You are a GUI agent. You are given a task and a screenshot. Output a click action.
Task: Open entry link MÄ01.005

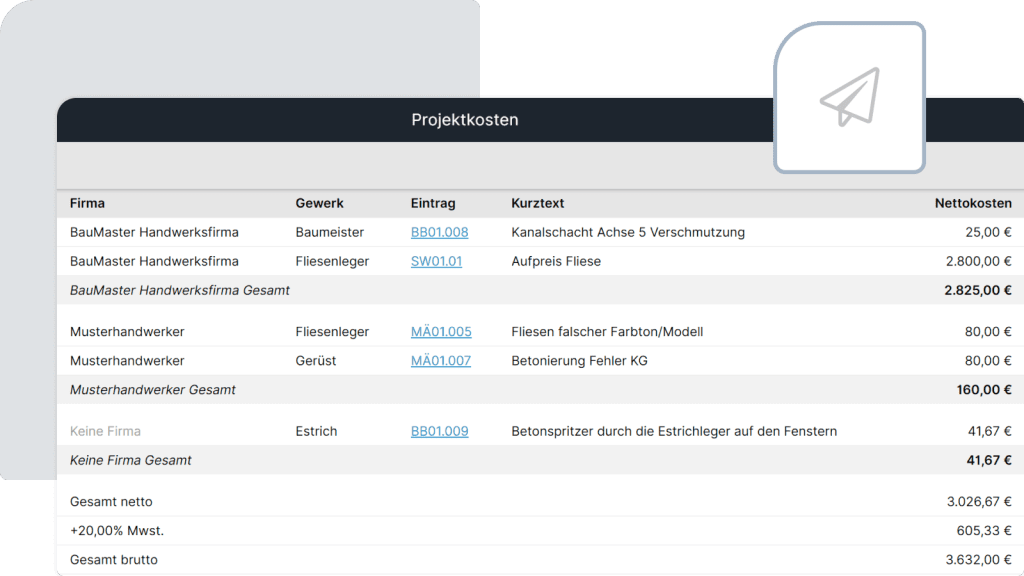click(440, 331)
